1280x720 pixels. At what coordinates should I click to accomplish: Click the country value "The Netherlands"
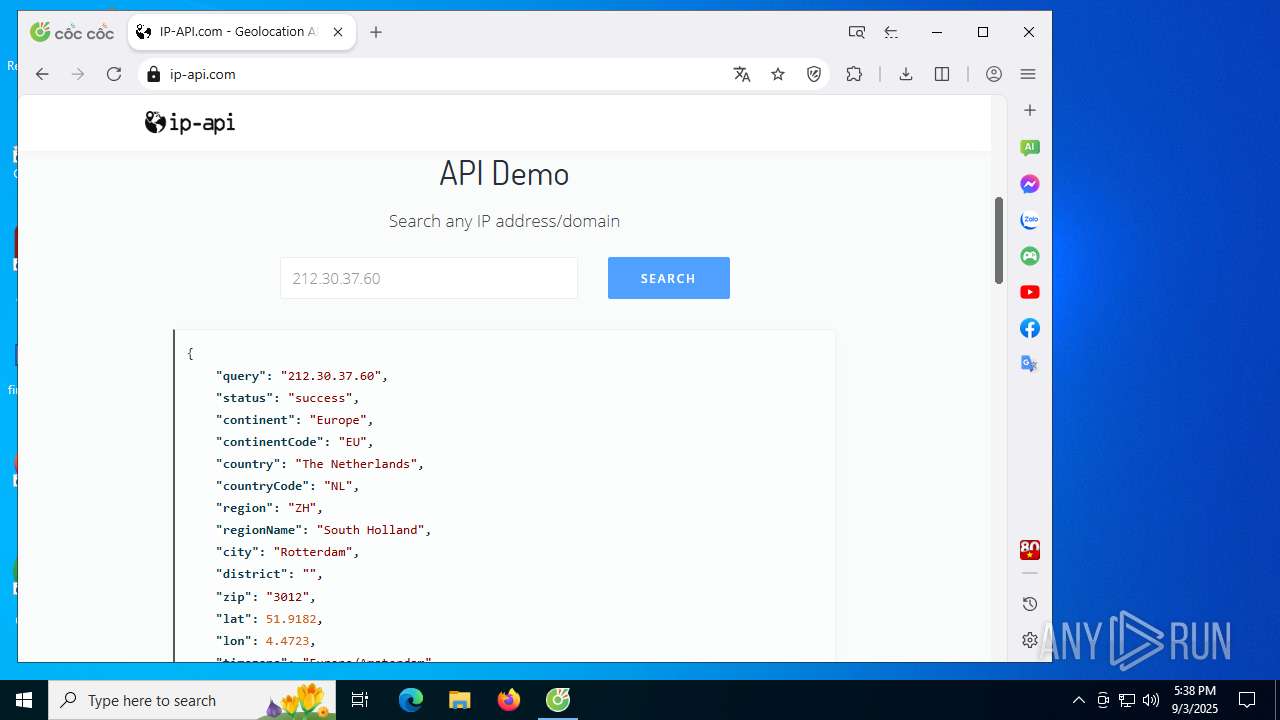[356, 464]
